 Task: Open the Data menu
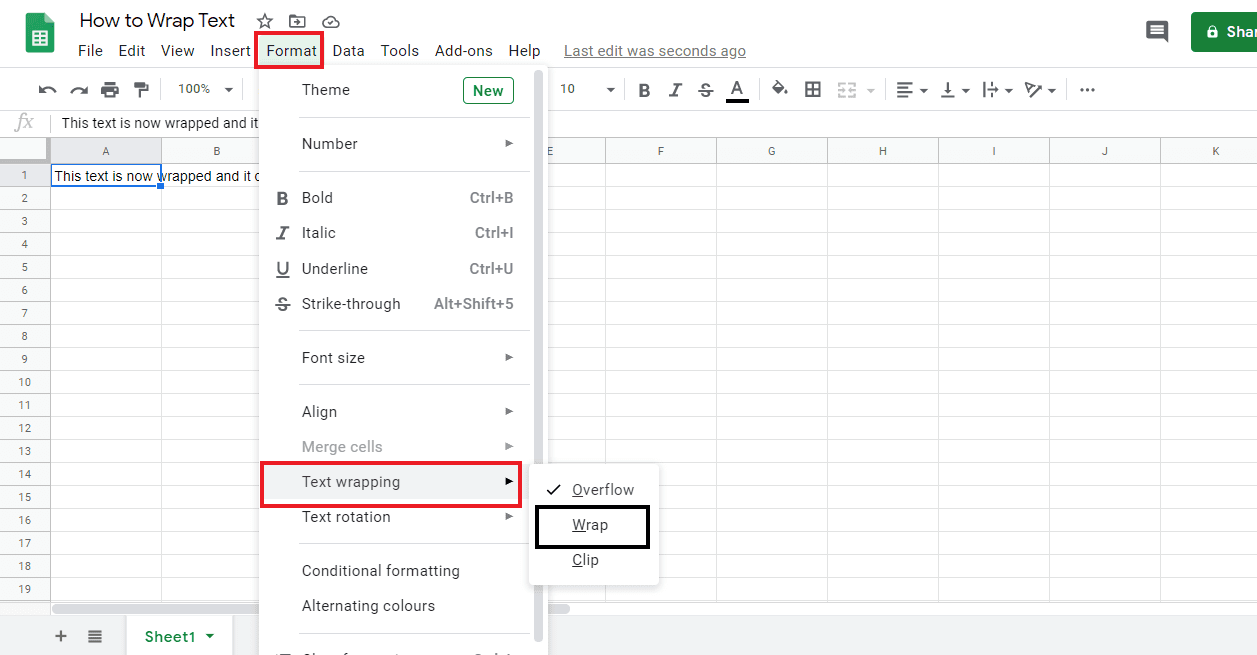pos(349,51)
